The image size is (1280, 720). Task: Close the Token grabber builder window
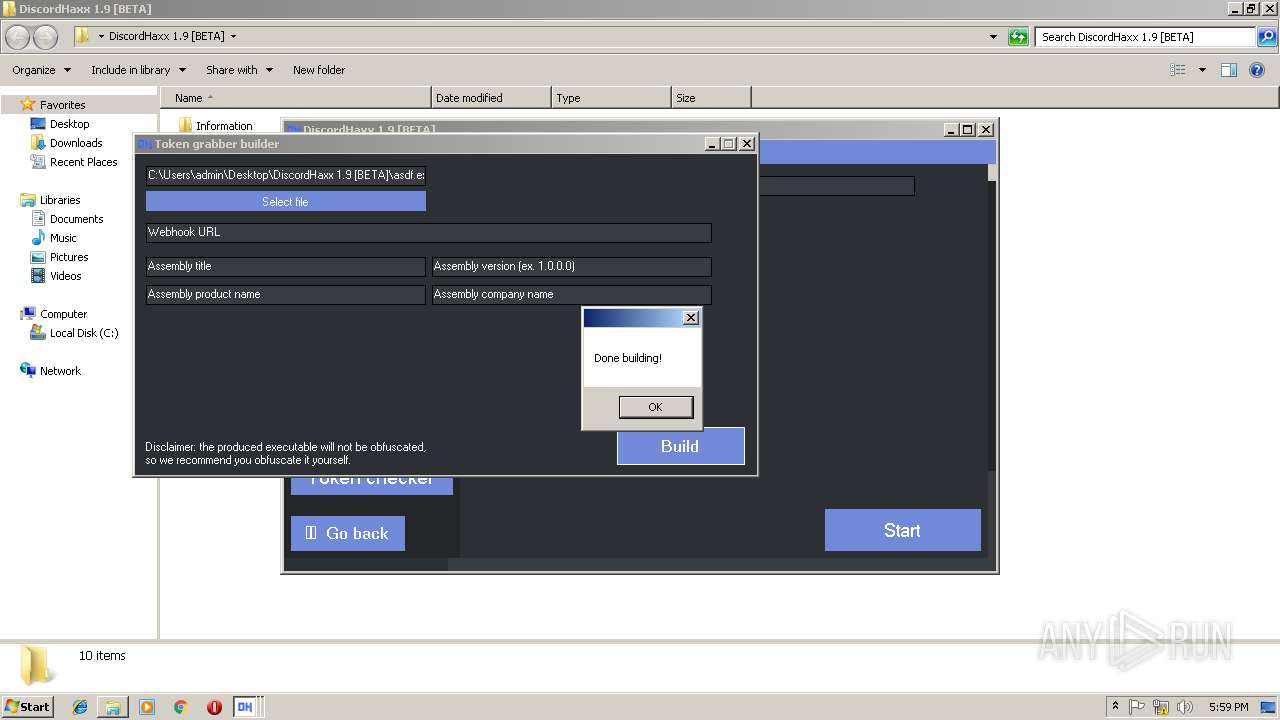pyautogui.click(x=746, y=144)
